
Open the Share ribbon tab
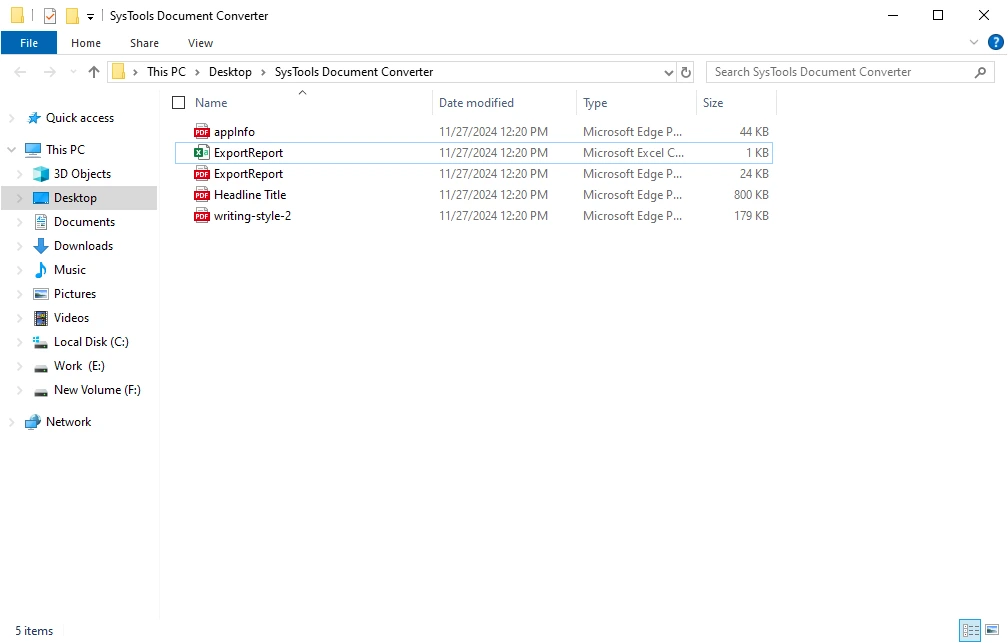click(144, 43)
